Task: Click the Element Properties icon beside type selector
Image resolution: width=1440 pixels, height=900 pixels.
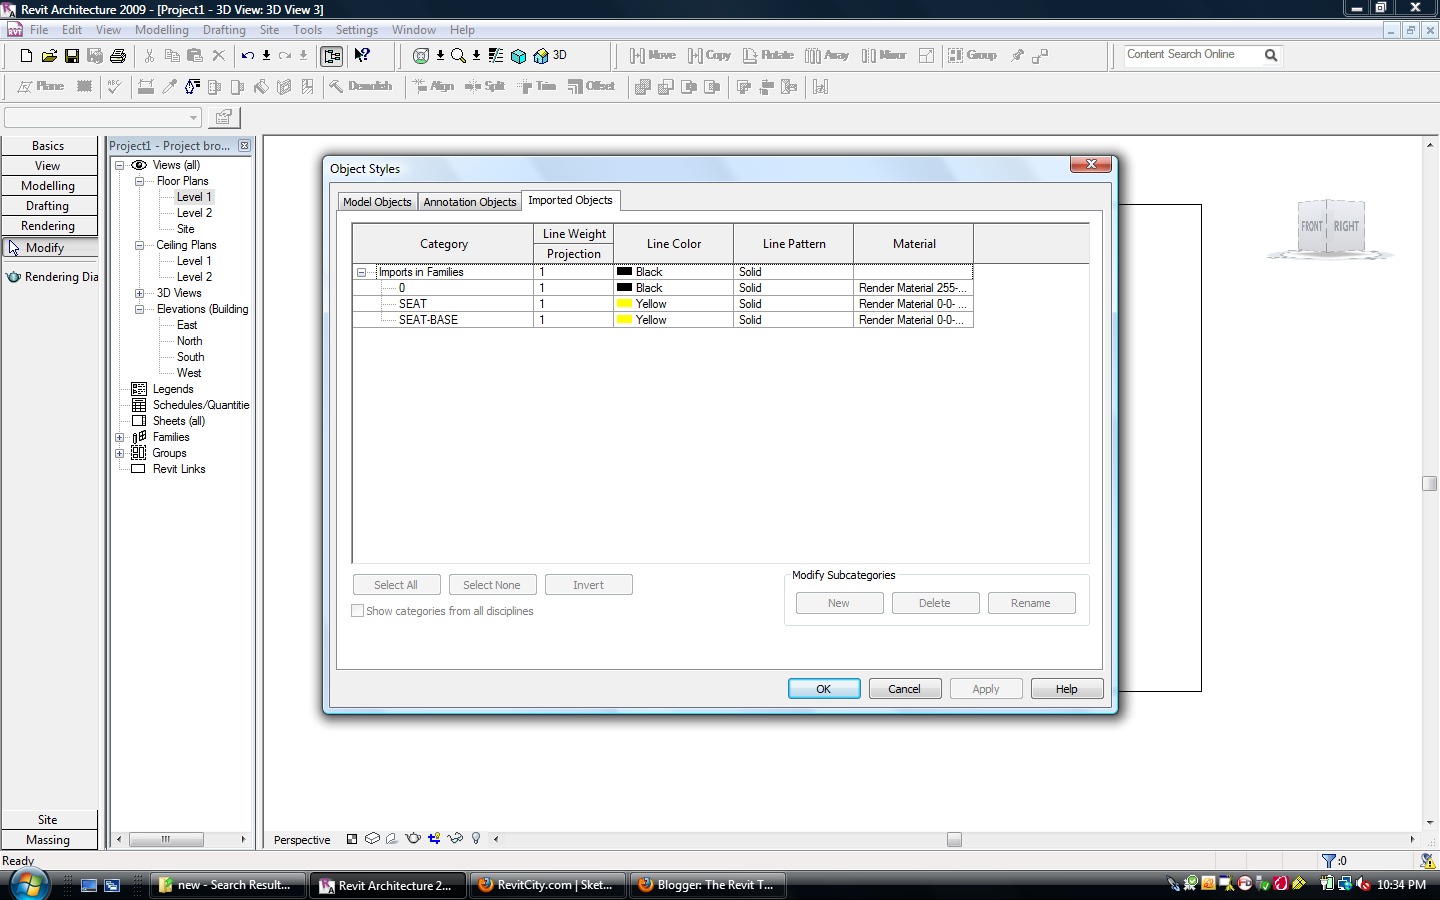Action: pos(223,118)
